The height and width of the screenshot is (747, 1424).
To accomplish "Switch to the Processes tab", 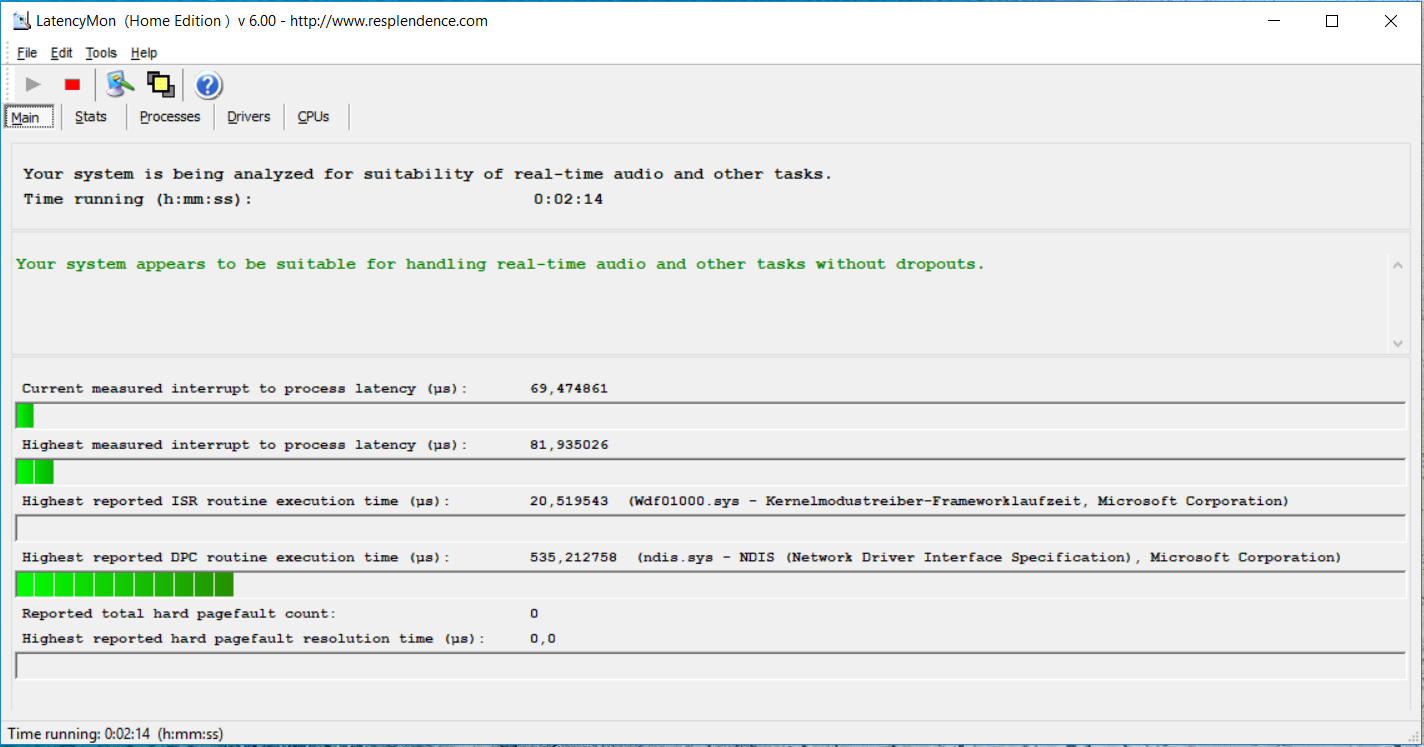I will click(x=170, y=117).
